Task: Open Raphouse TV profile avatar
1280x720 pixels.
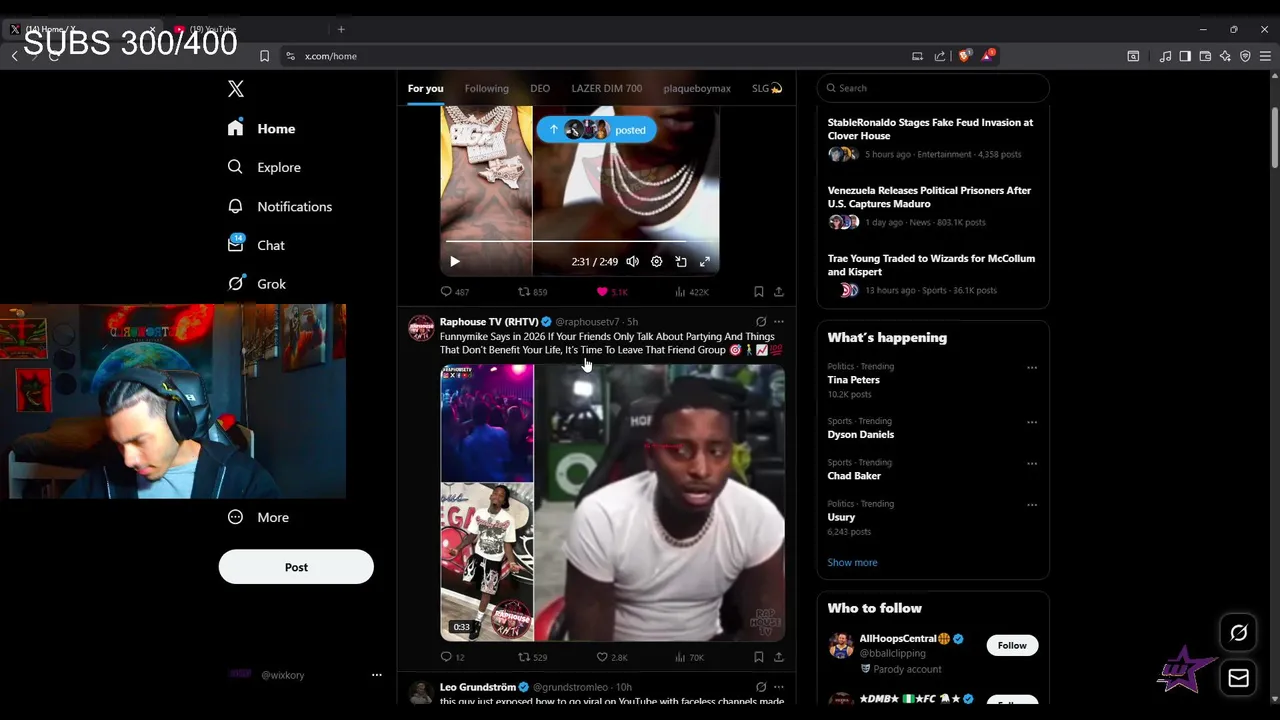Action: point(422,328)
